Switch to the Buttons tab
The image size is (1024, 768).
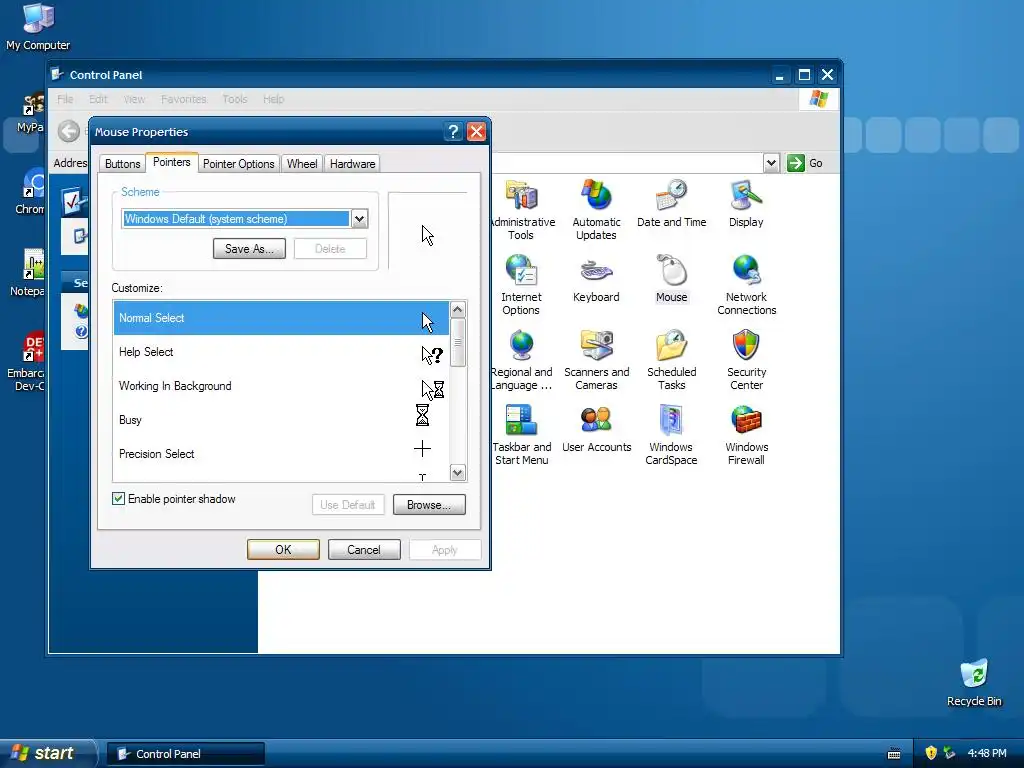(122, 163)
